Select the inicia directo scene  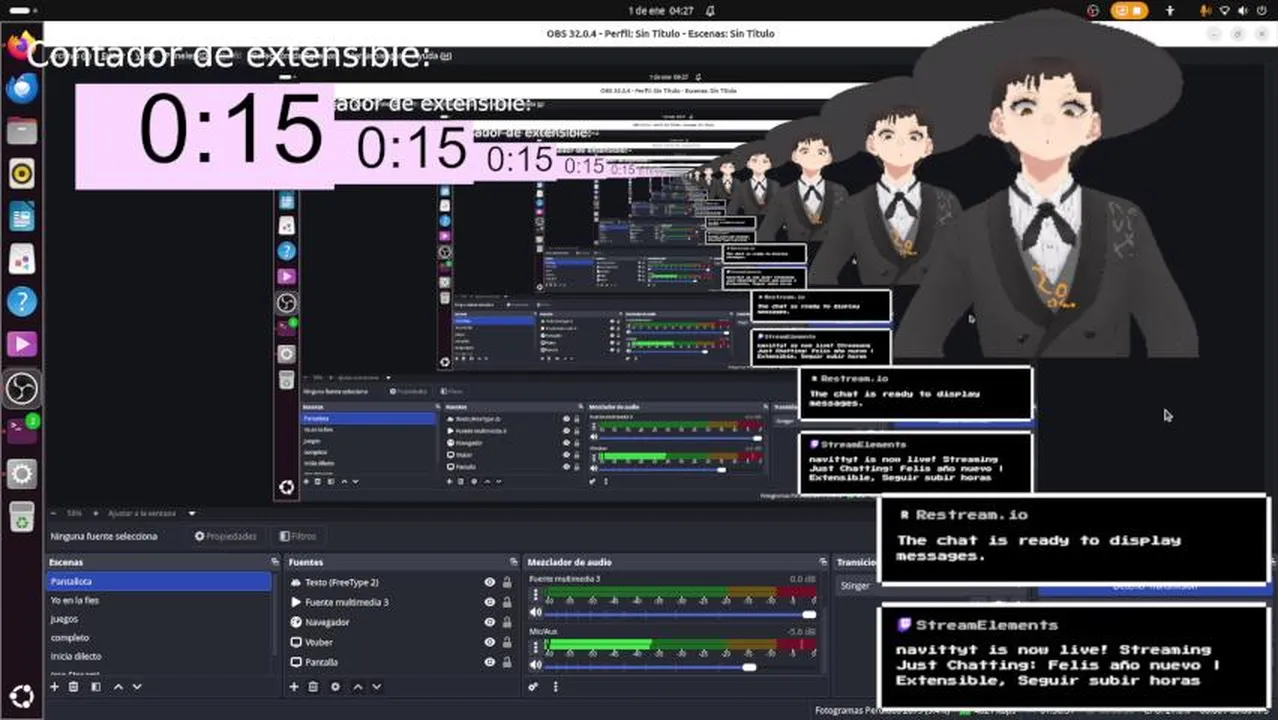[x=160, y=656]
